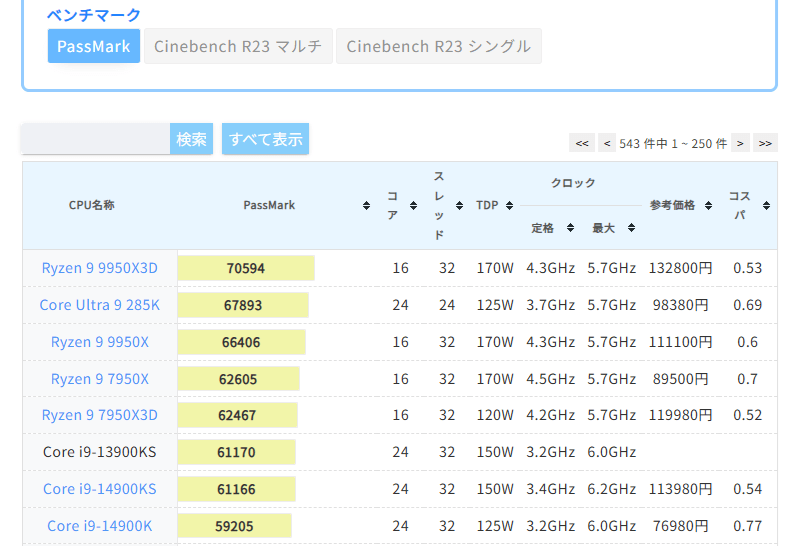Sort by PassMark score column arrows
794x546 pixels.
tap(367, 205)
